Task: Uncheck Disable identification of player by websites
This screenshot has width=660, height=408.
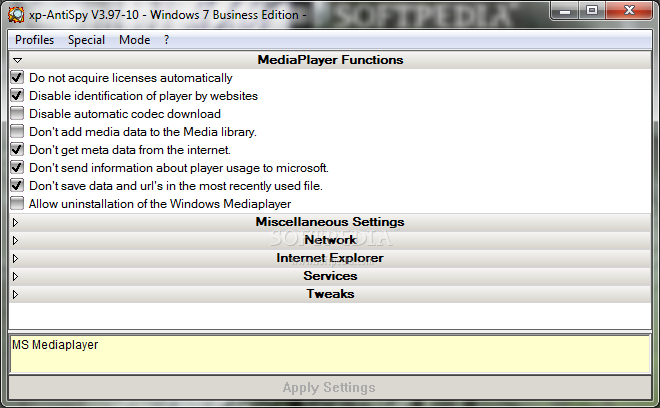Action: [17, 96]
